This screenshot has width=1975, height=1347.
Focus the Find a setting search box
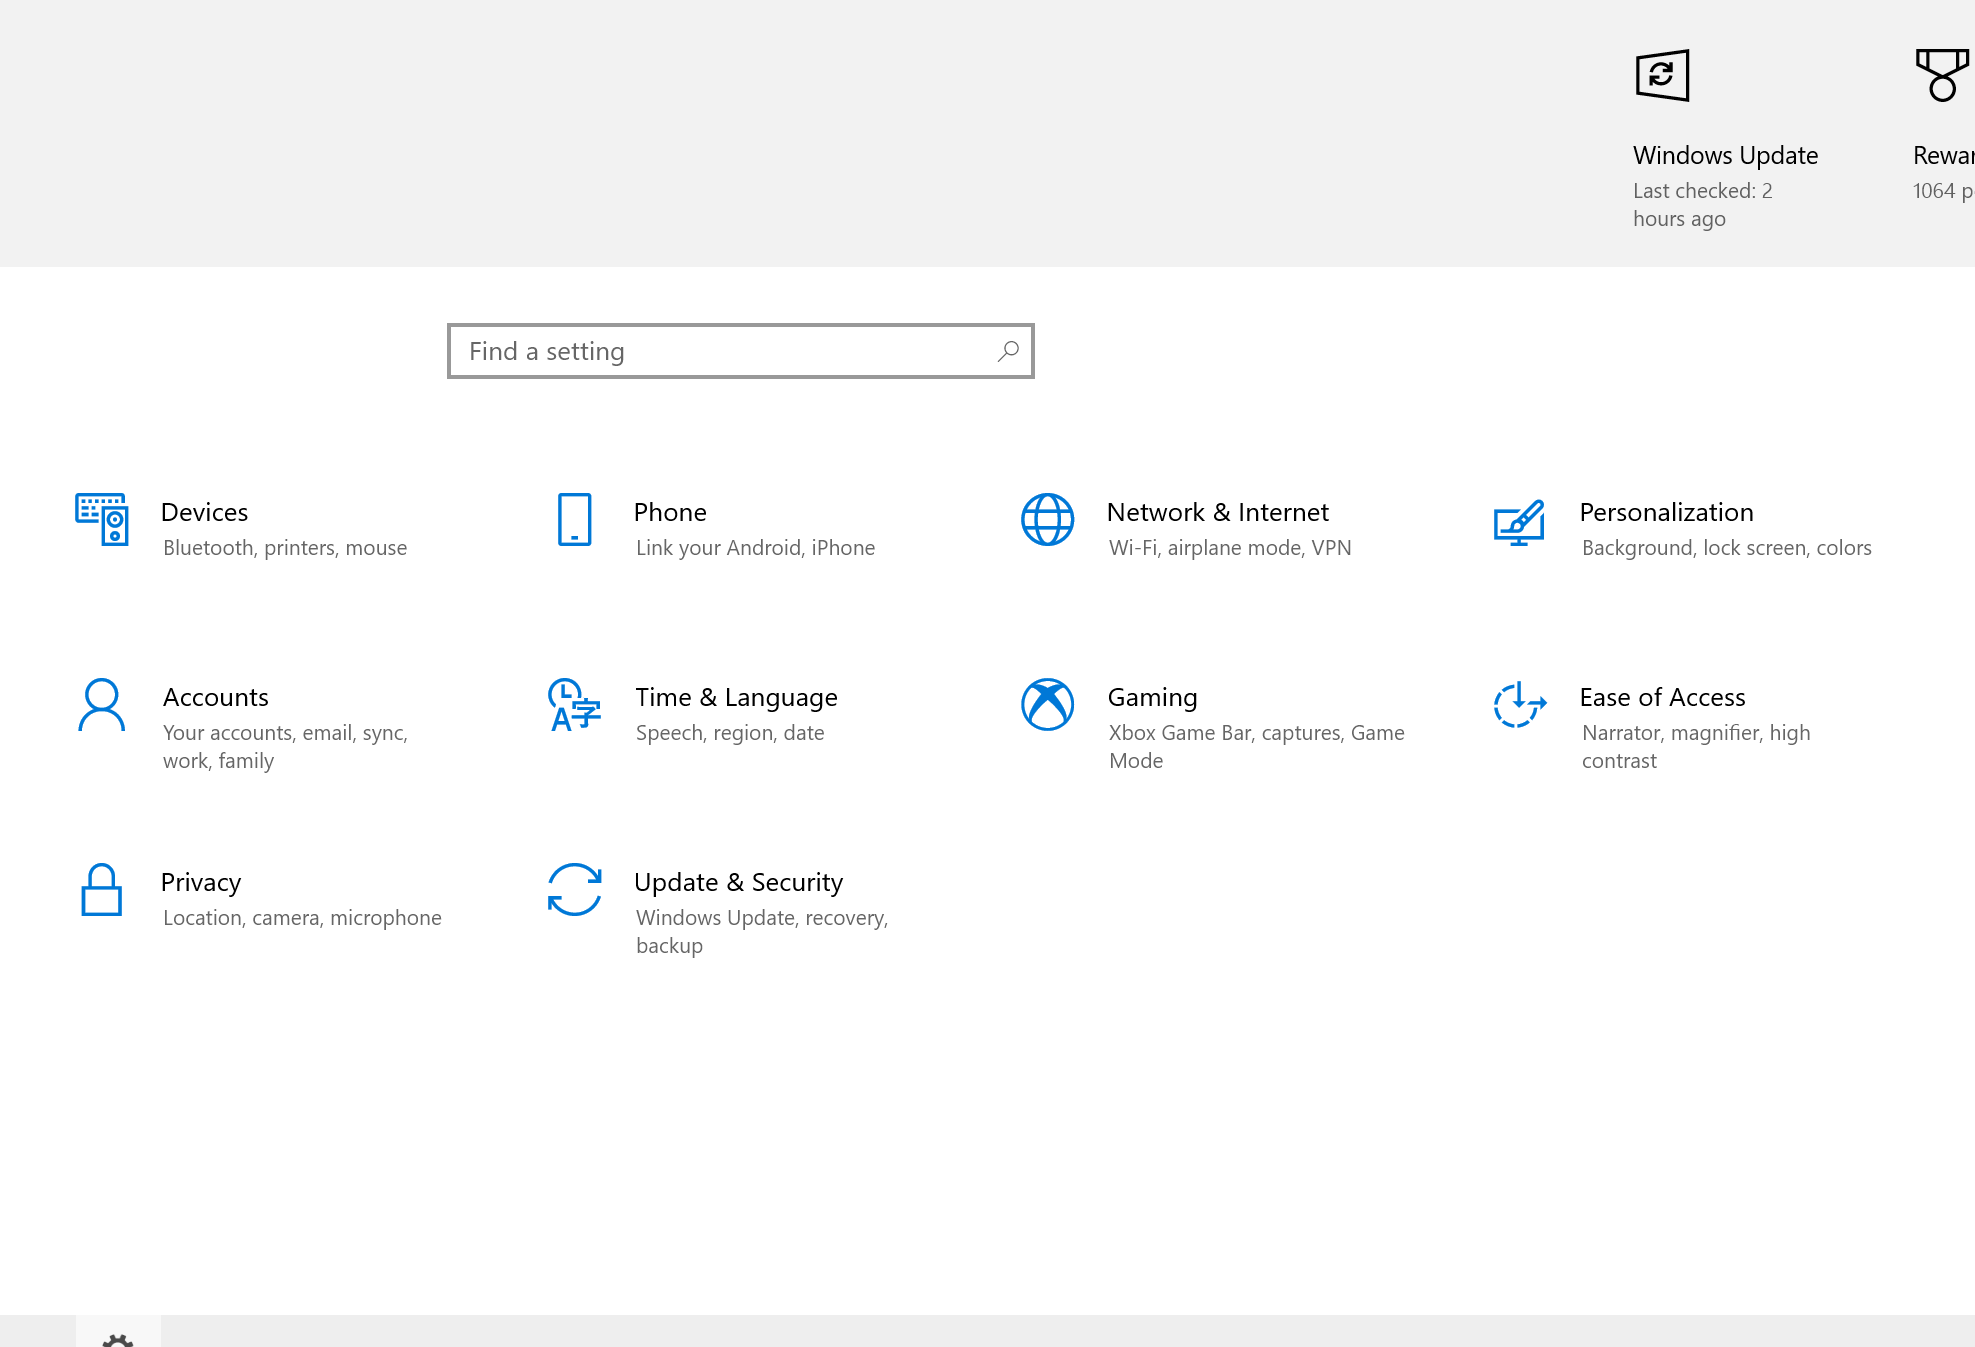pyautogui.click(x=720, y=351)
